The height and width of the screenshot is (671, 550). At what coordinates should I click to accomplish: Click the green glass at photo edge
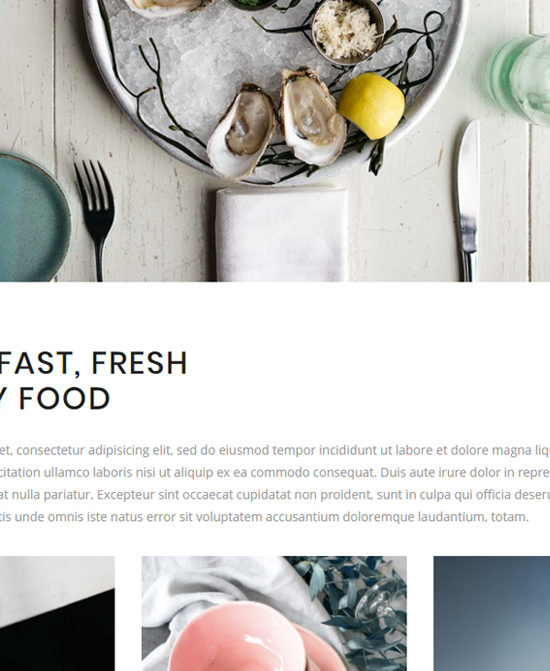pos(520,80)
